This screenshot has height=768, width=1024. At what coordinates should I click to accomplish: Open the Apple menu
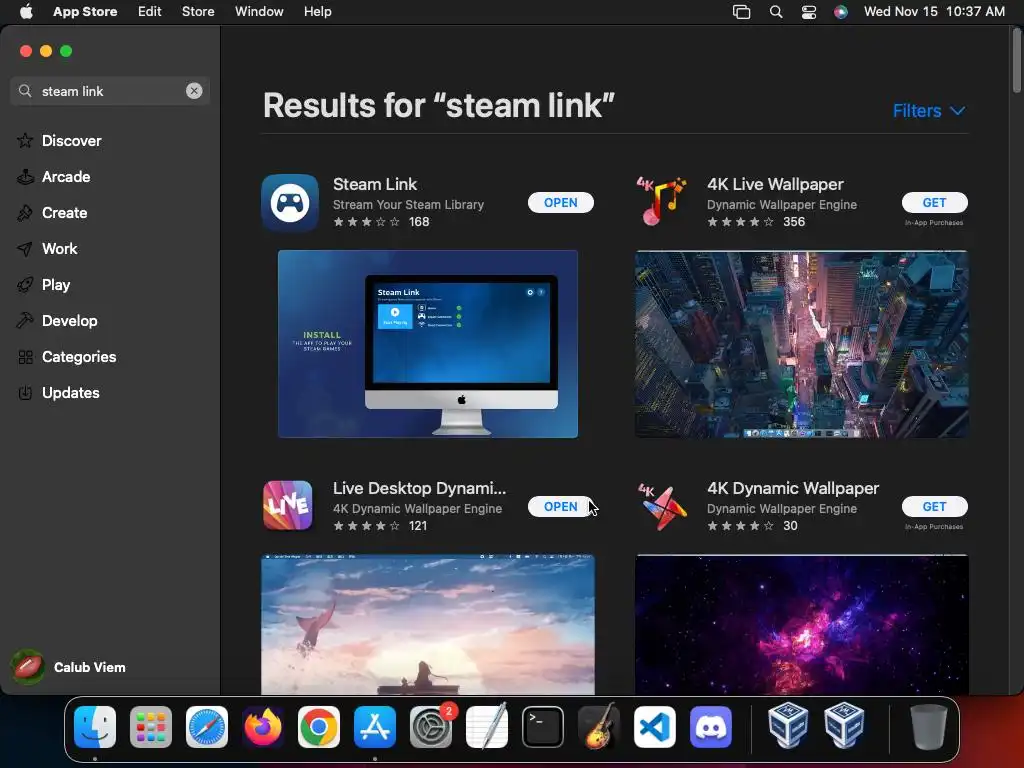[x=25, y=11]
